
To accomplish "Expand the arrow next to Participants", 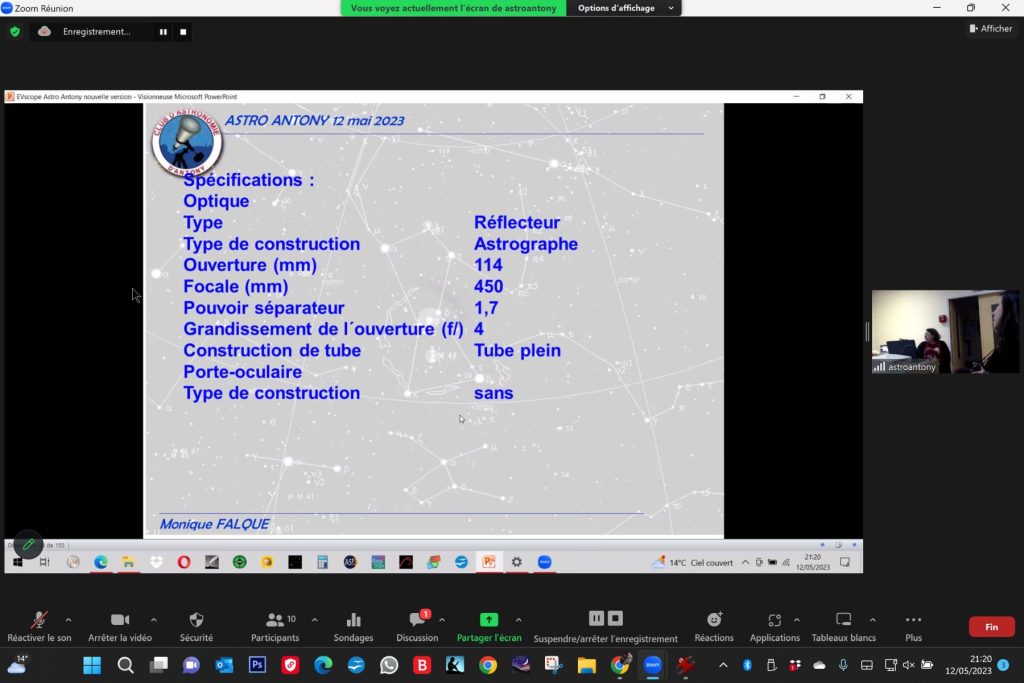I will point(315,620).
